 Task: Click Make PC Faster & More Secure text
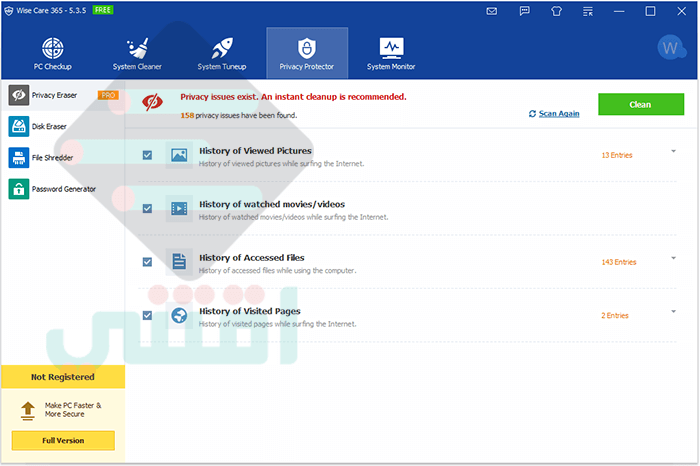(73, 410)
